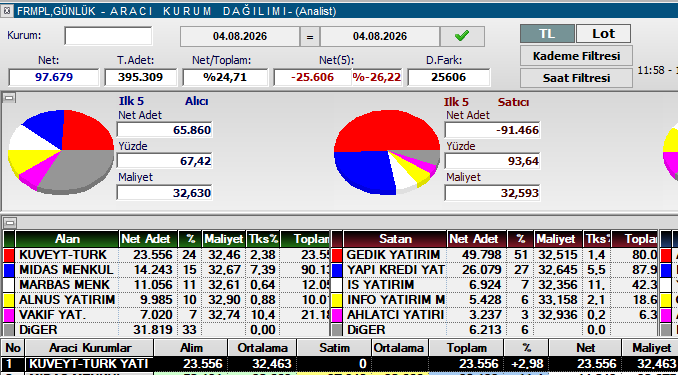Sort bottom table by Toplam header

tap(466, 348)
